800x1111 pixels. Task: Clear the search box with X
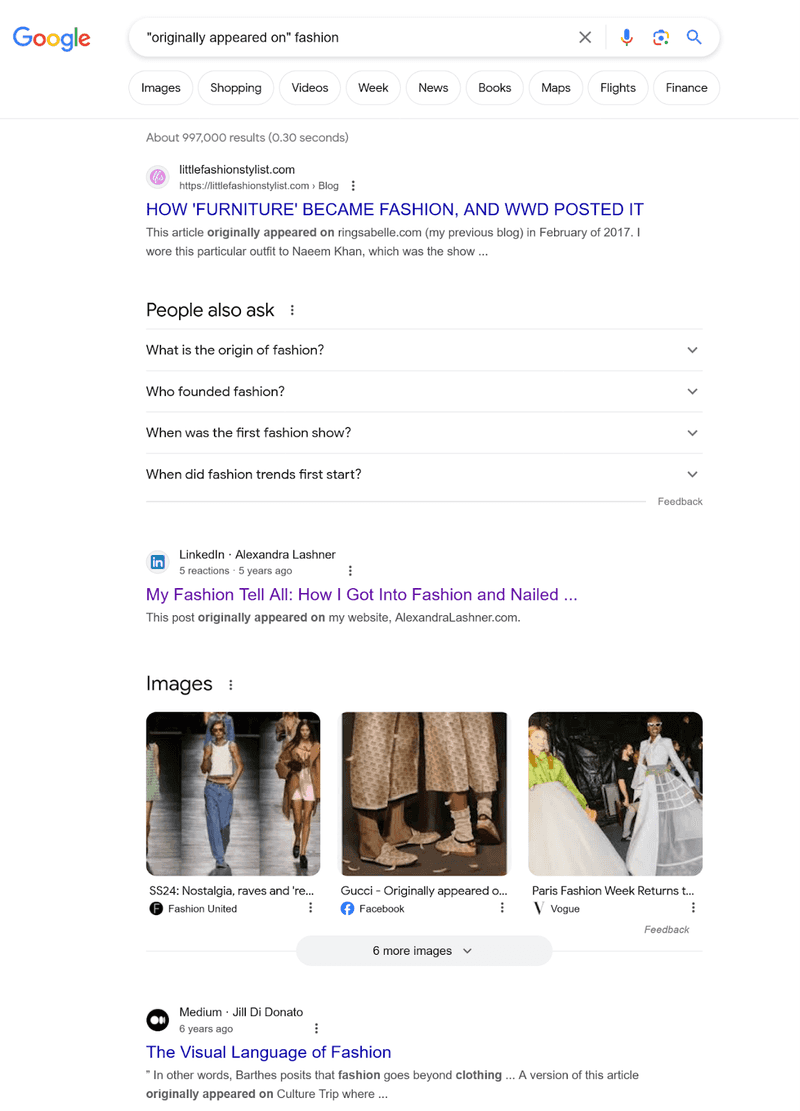pyautogui.click(x=585, y=38)
